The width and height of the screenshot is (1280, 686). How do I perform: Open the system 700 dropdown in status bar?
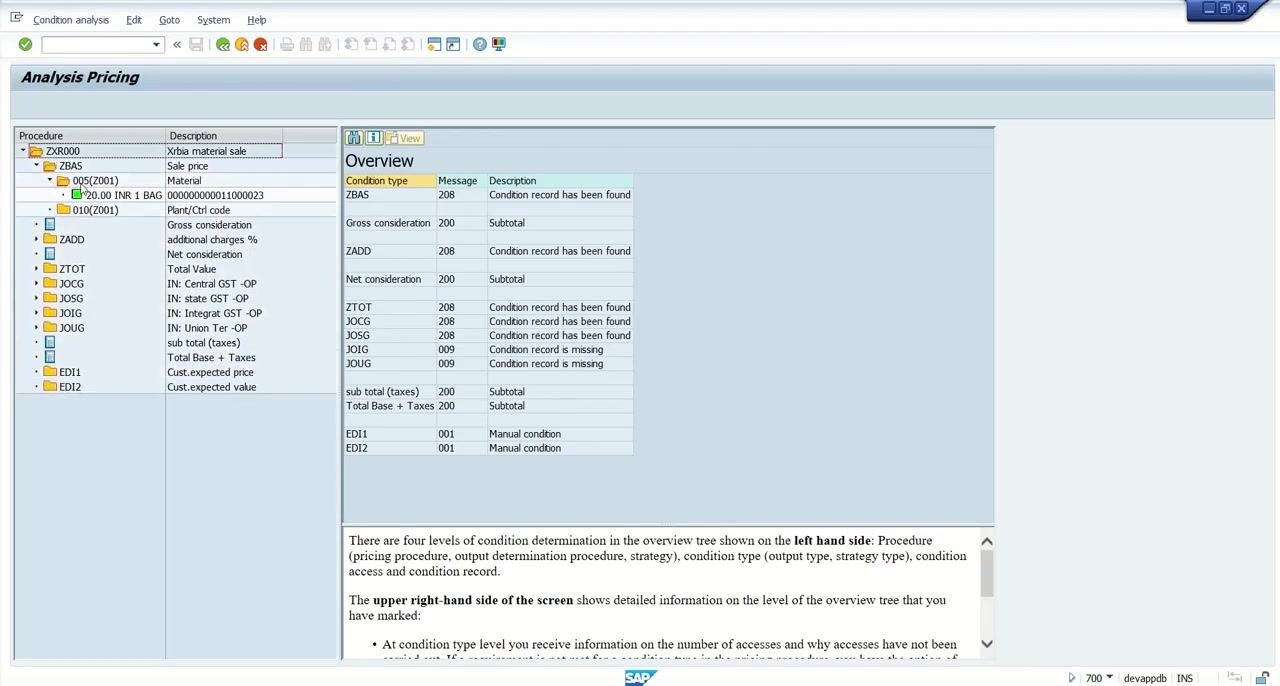tap(1109, 678)
